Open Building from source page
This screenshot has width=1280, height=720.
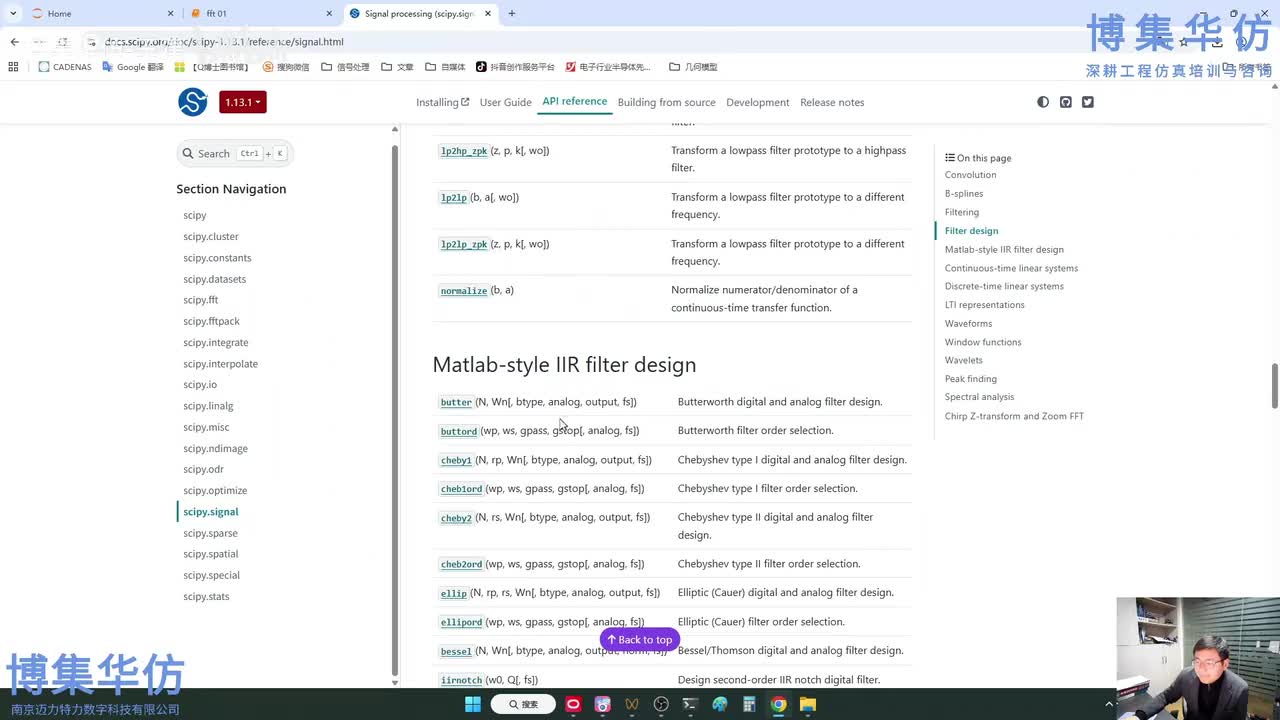tap(667, 102)
